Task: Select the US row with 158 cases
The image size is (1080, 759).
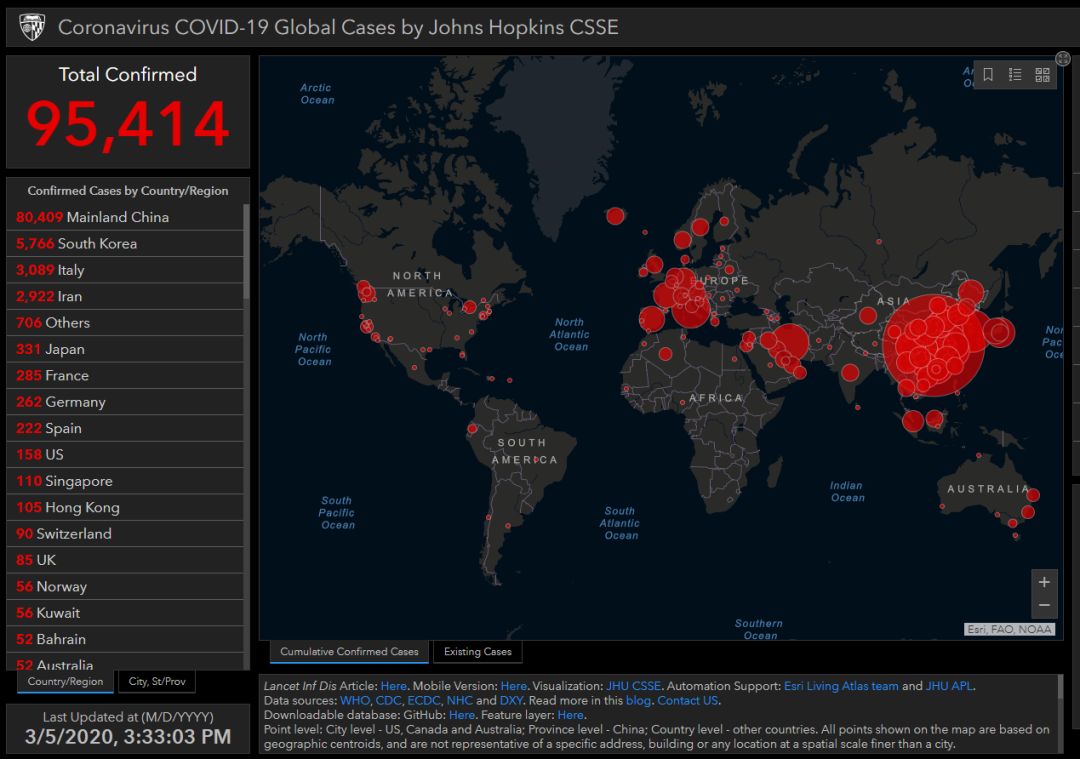Action: (125, 455)
